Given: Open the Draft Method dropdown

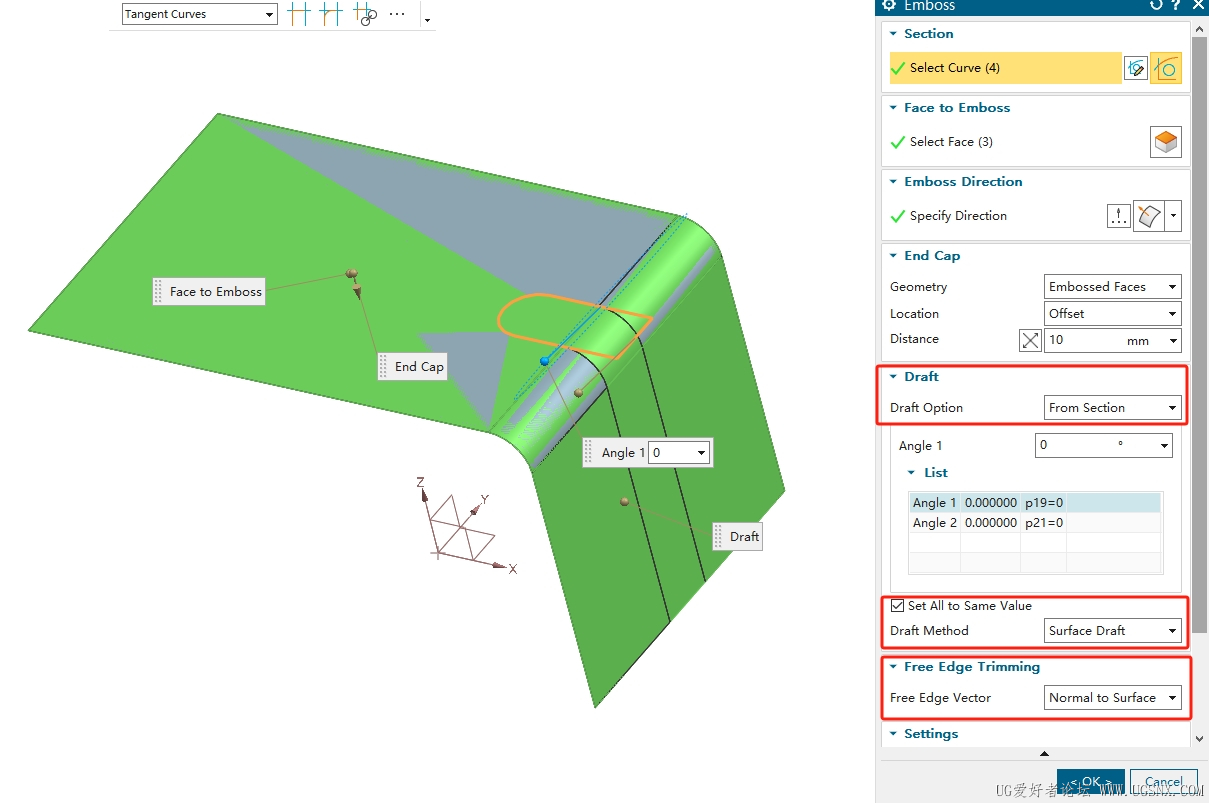Looking at the screenshot, I should tap(1112, 631).
